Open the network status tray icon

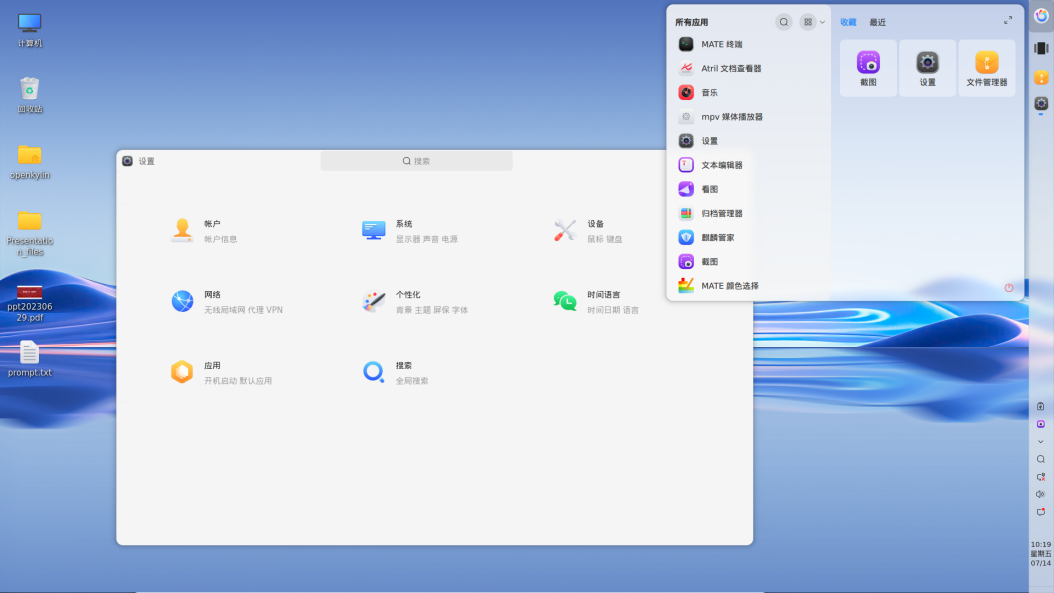1041,477
